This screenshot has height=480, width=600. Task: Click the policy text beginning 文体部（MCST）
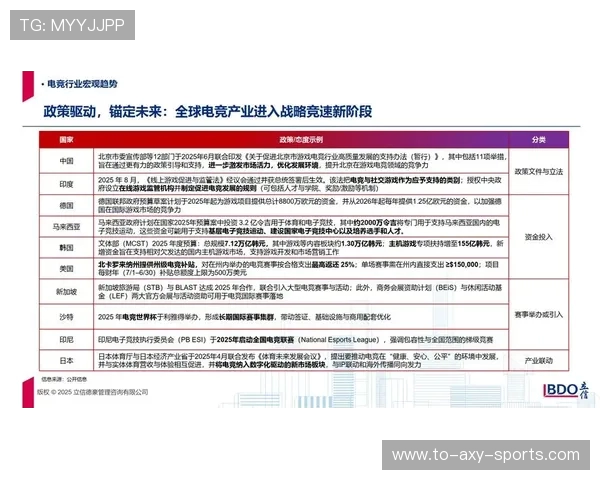301,248
